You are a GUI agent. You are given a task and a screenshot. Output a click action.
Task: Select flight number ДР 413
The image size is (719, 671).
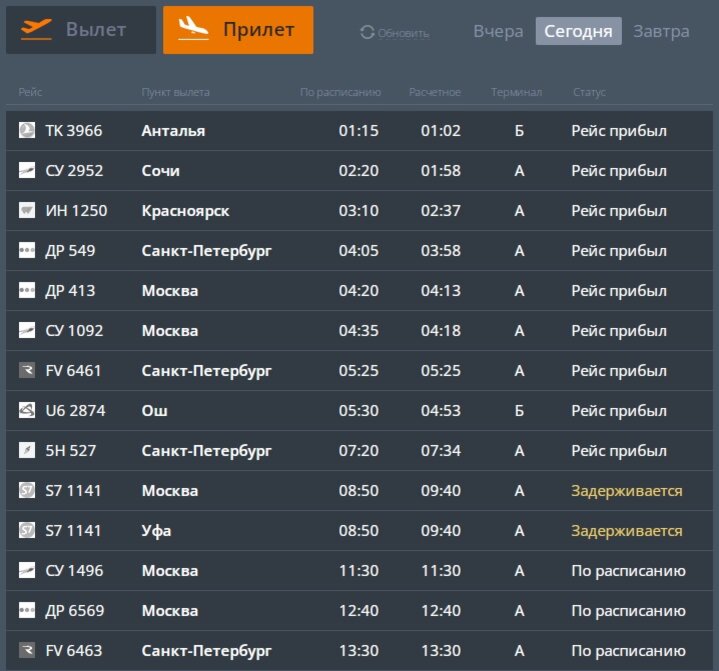pos(70,291)
